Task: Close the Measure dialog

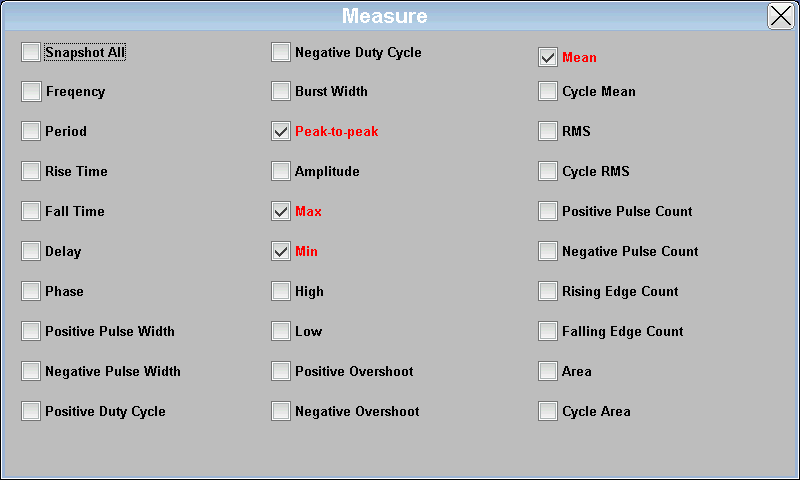Action: click(x=781, y=16)
